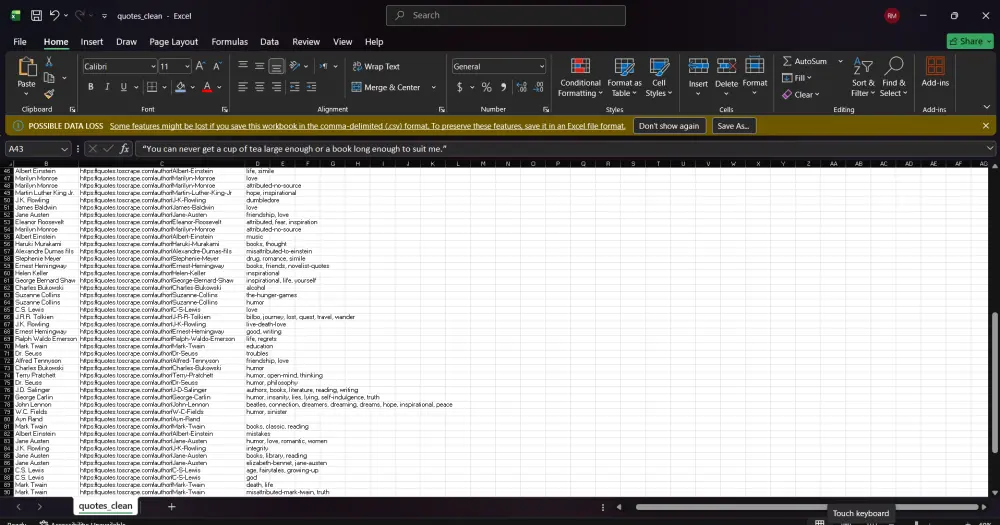Toggle Center horizontal alignment
The height and width of the screenshot is (525, 1000).
260,87
